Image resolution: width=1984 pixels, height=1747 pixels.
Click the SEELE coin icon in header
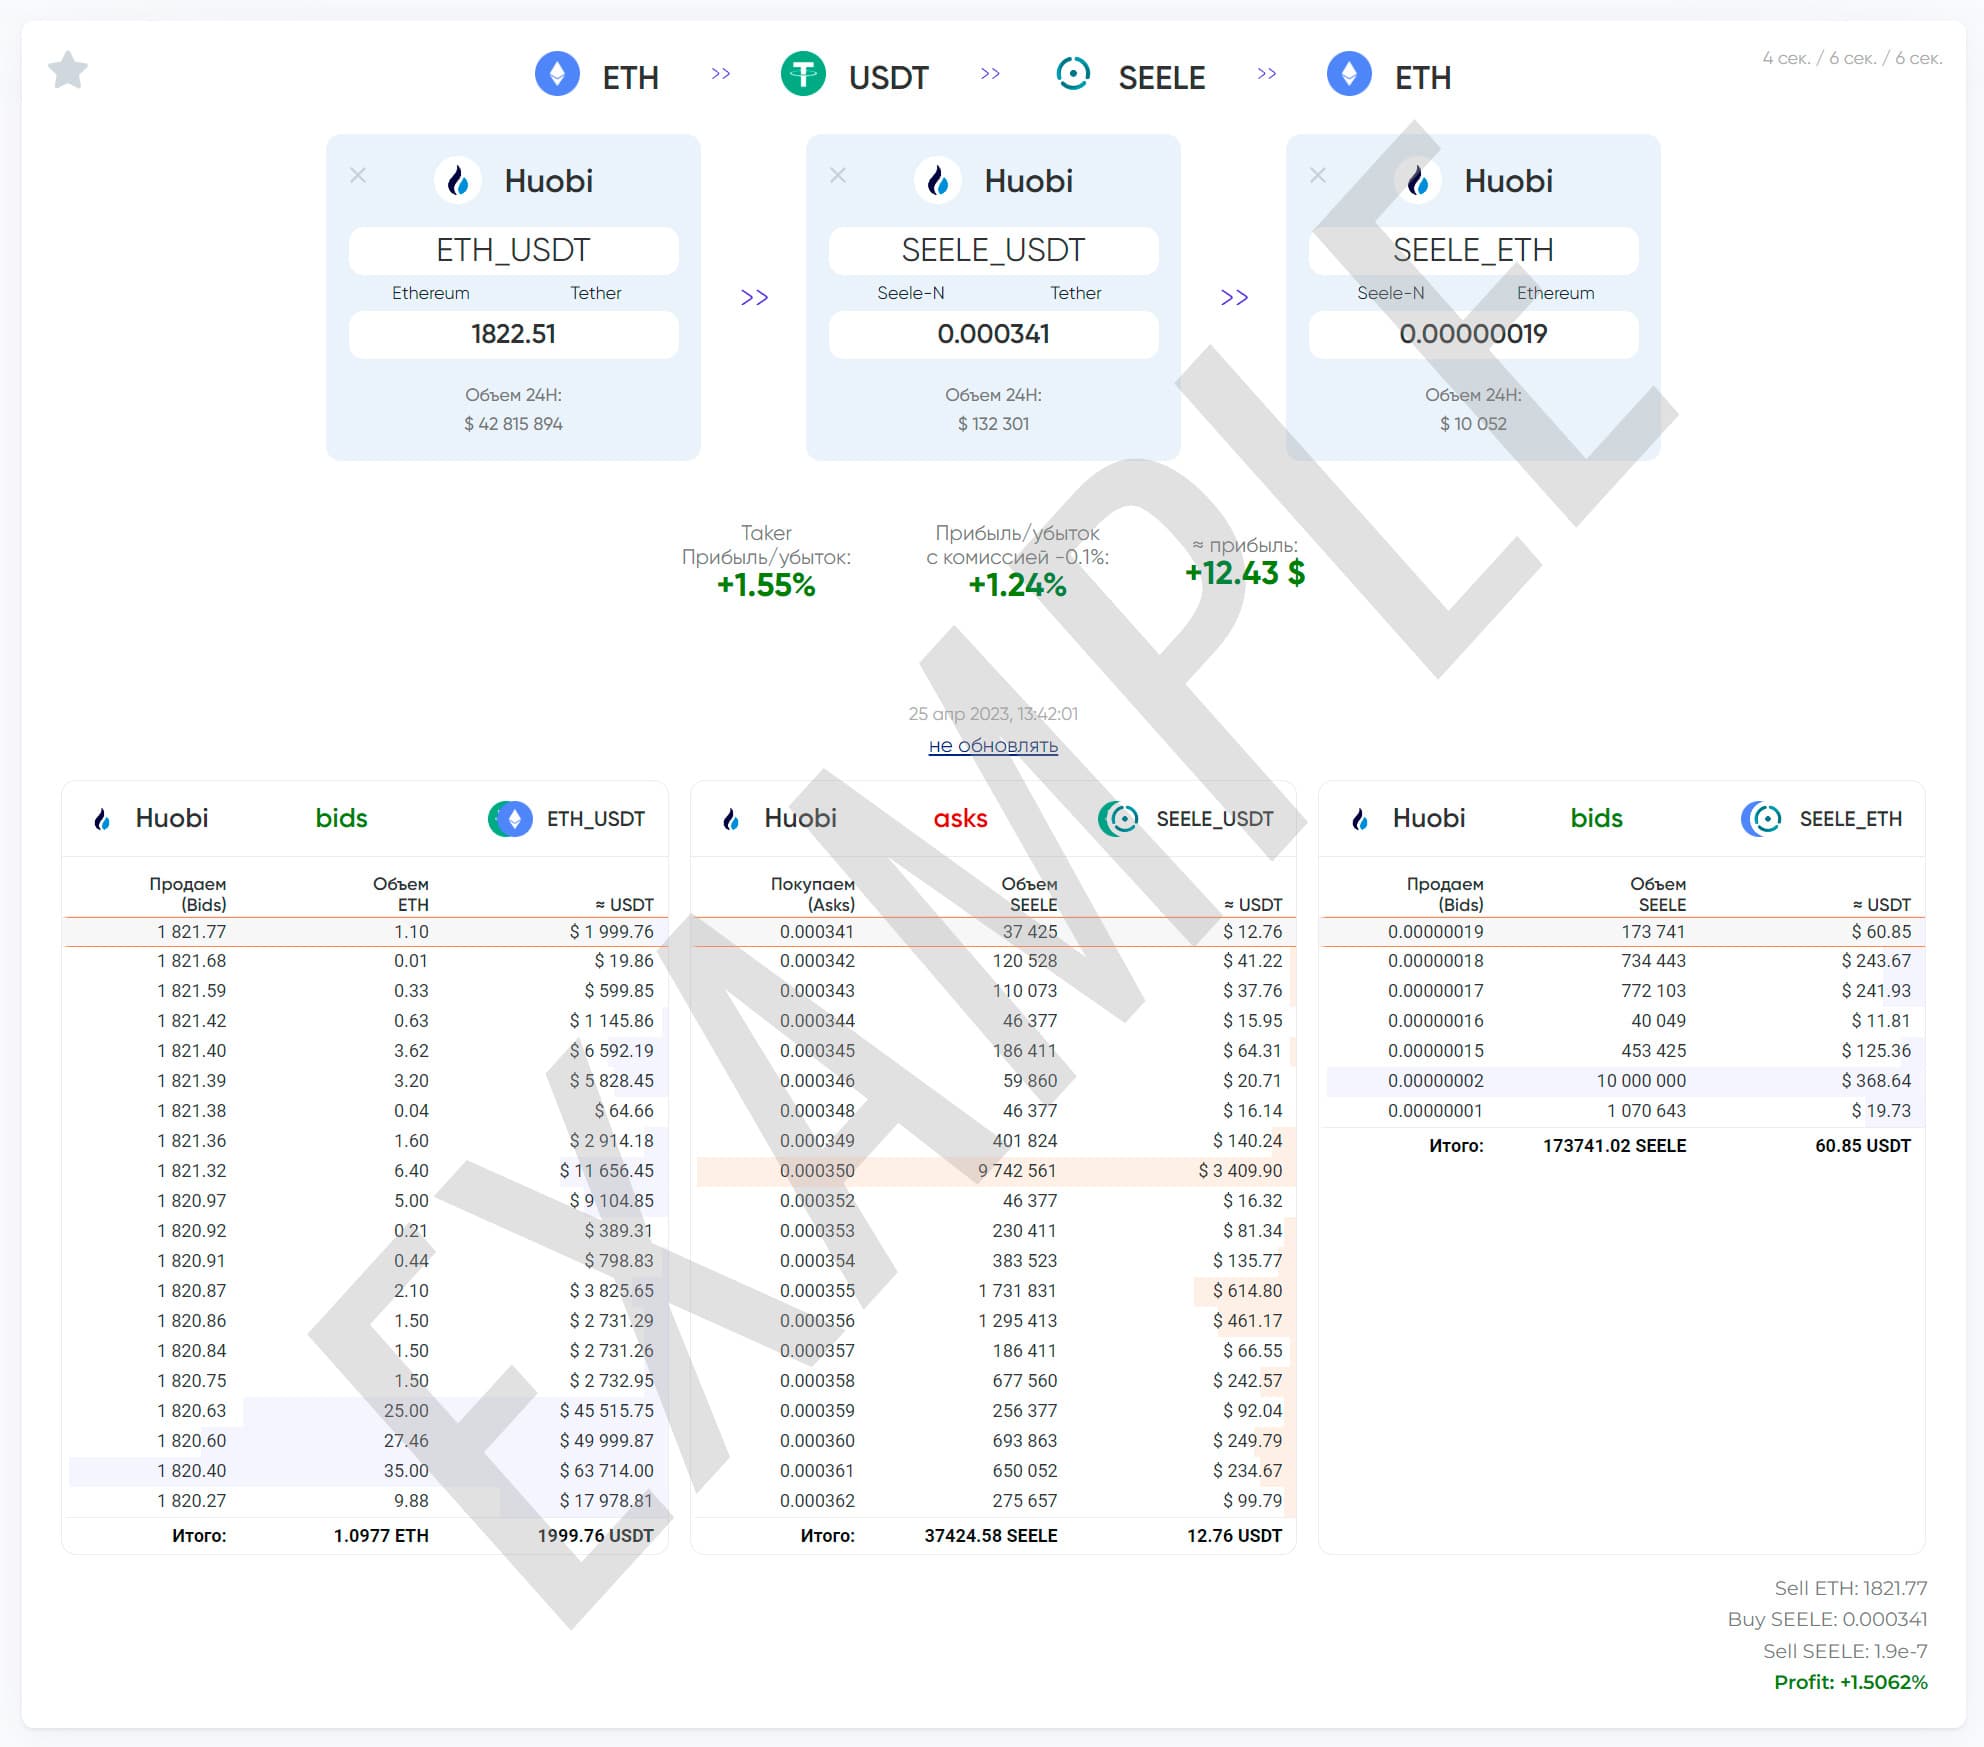pyautogui.click(x=1073, y=74)
